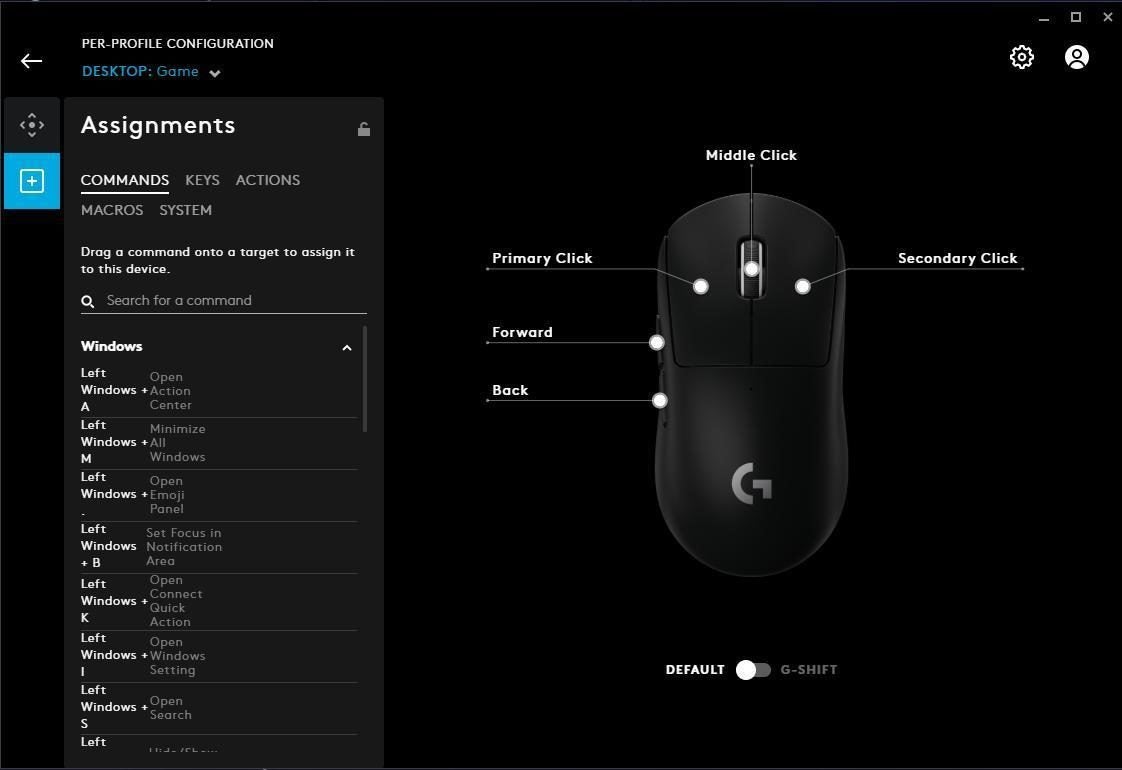Select the Sensitivity (DPI) sidebar icon

tap(31, 125)
